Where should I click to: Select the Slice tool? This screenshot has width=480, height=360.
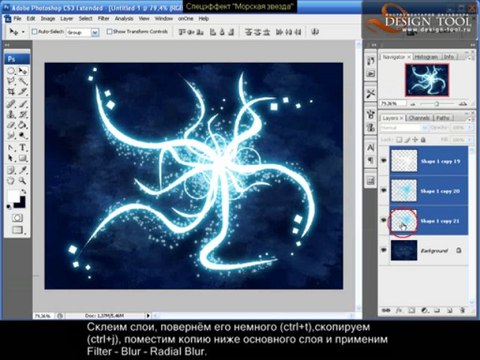click(23, 91)
